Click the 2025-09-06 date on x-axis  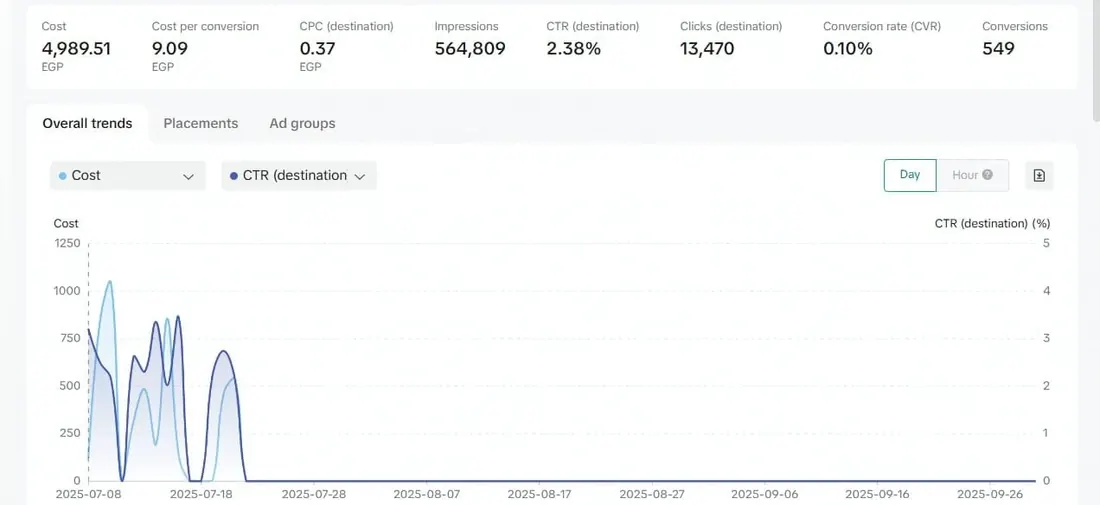pyautogui.click(x=765, y=494)
